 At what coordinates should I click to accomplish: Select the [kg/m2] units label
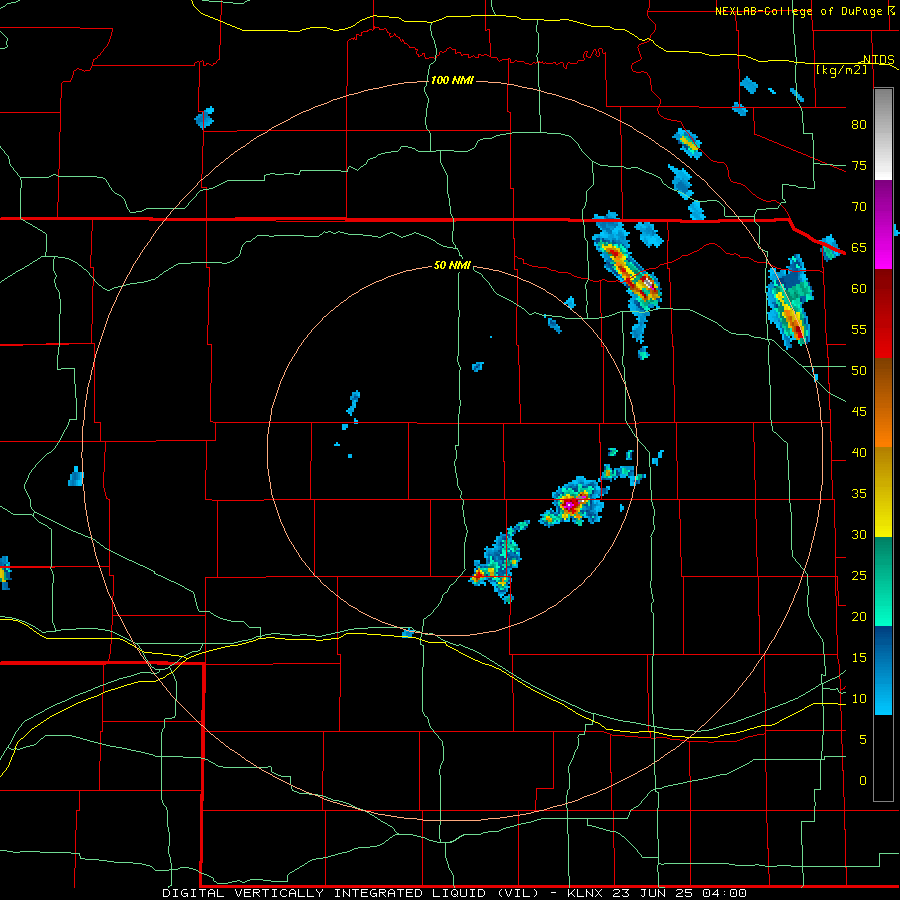[x=841, y=70]
